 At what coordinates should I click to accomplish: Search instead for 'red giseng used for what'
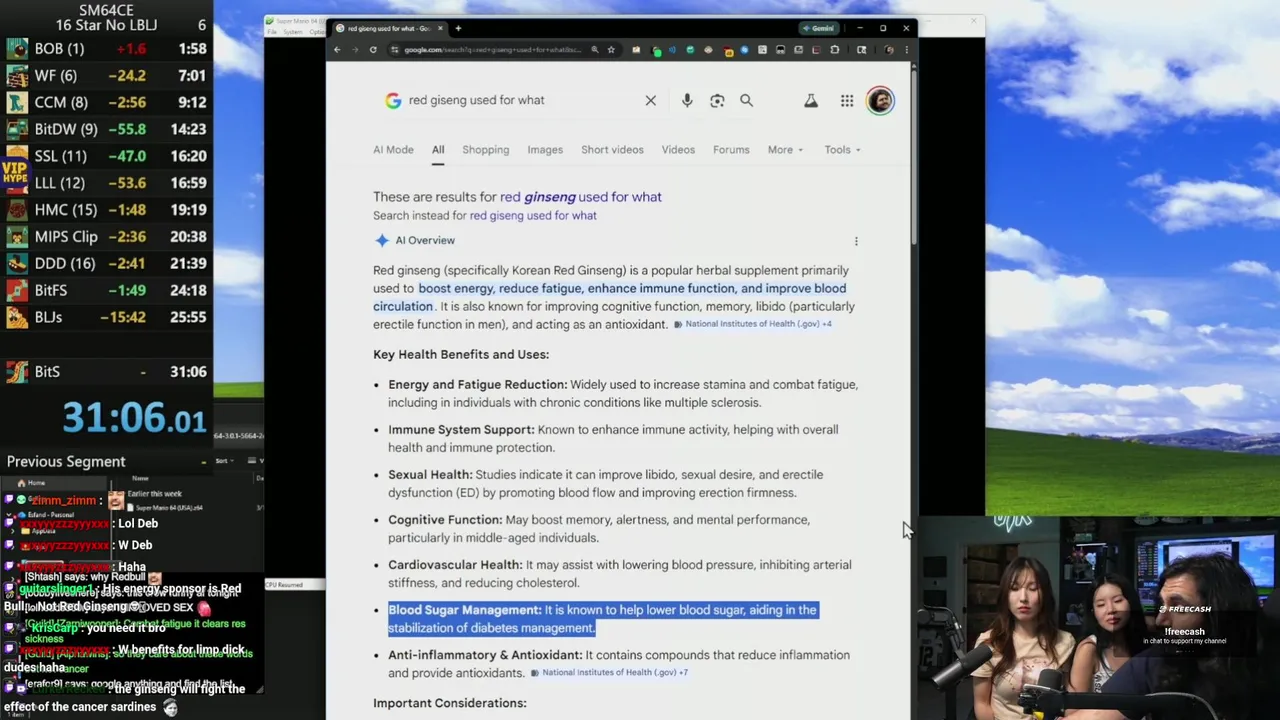[533, 216]
